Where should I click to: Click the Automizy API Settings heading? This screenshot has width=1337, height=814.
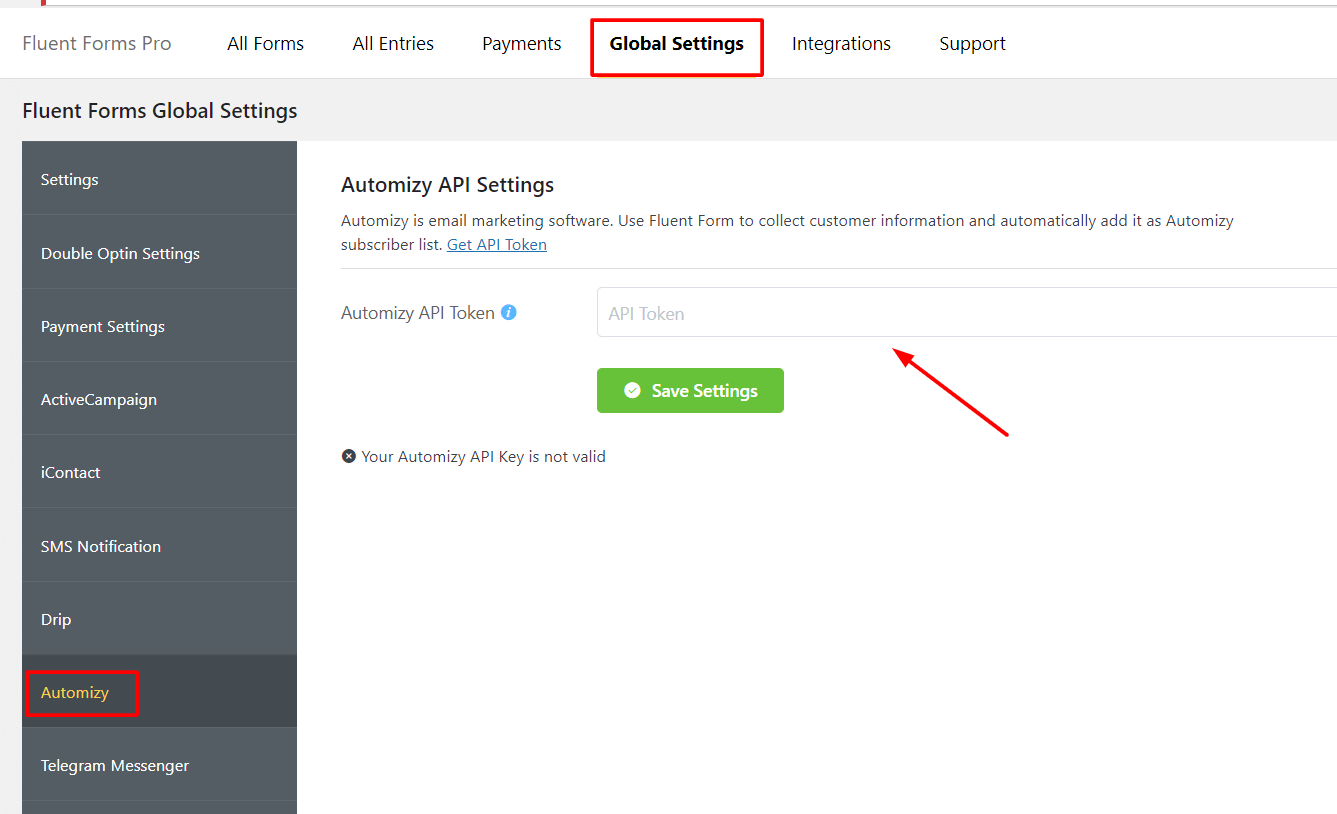click(448, 185)
